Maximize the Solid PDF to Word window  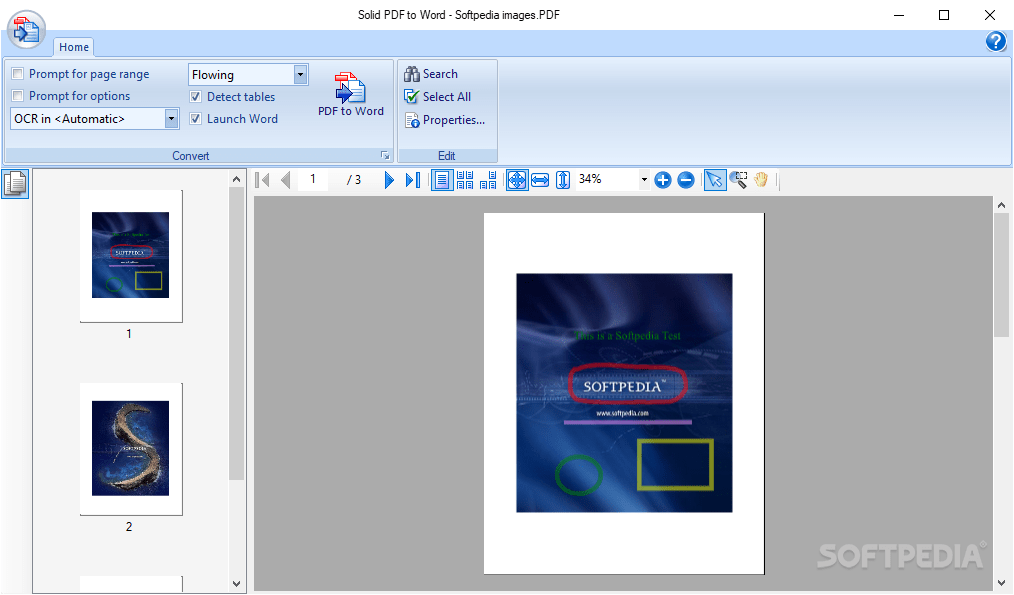(x=944, y=15)
